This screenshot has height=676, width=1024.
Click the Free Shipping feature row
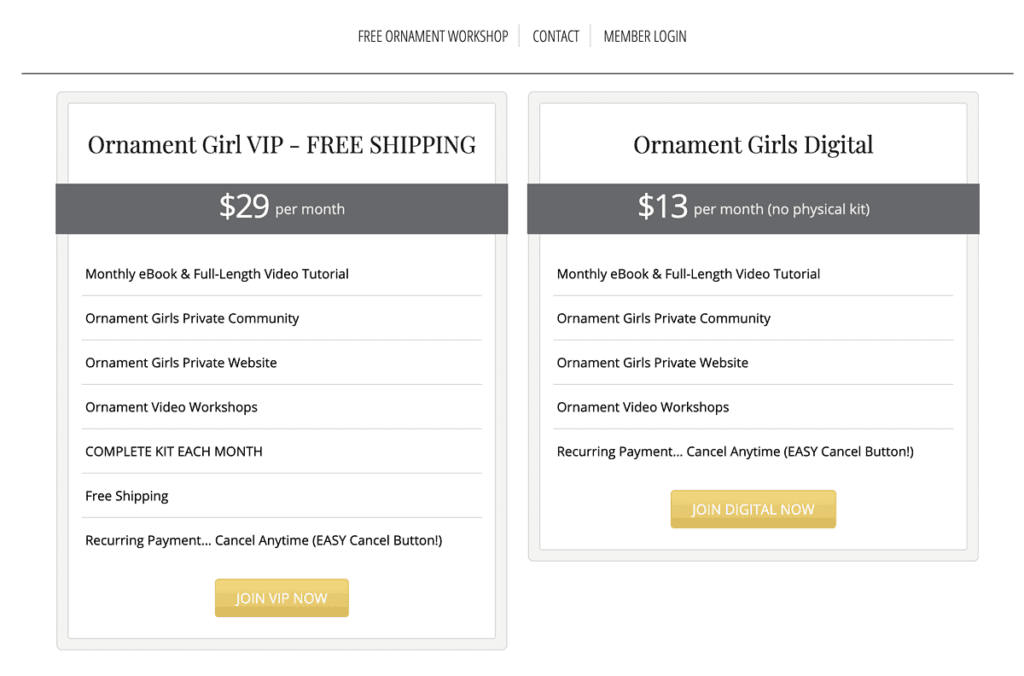(x=126, y=495)
